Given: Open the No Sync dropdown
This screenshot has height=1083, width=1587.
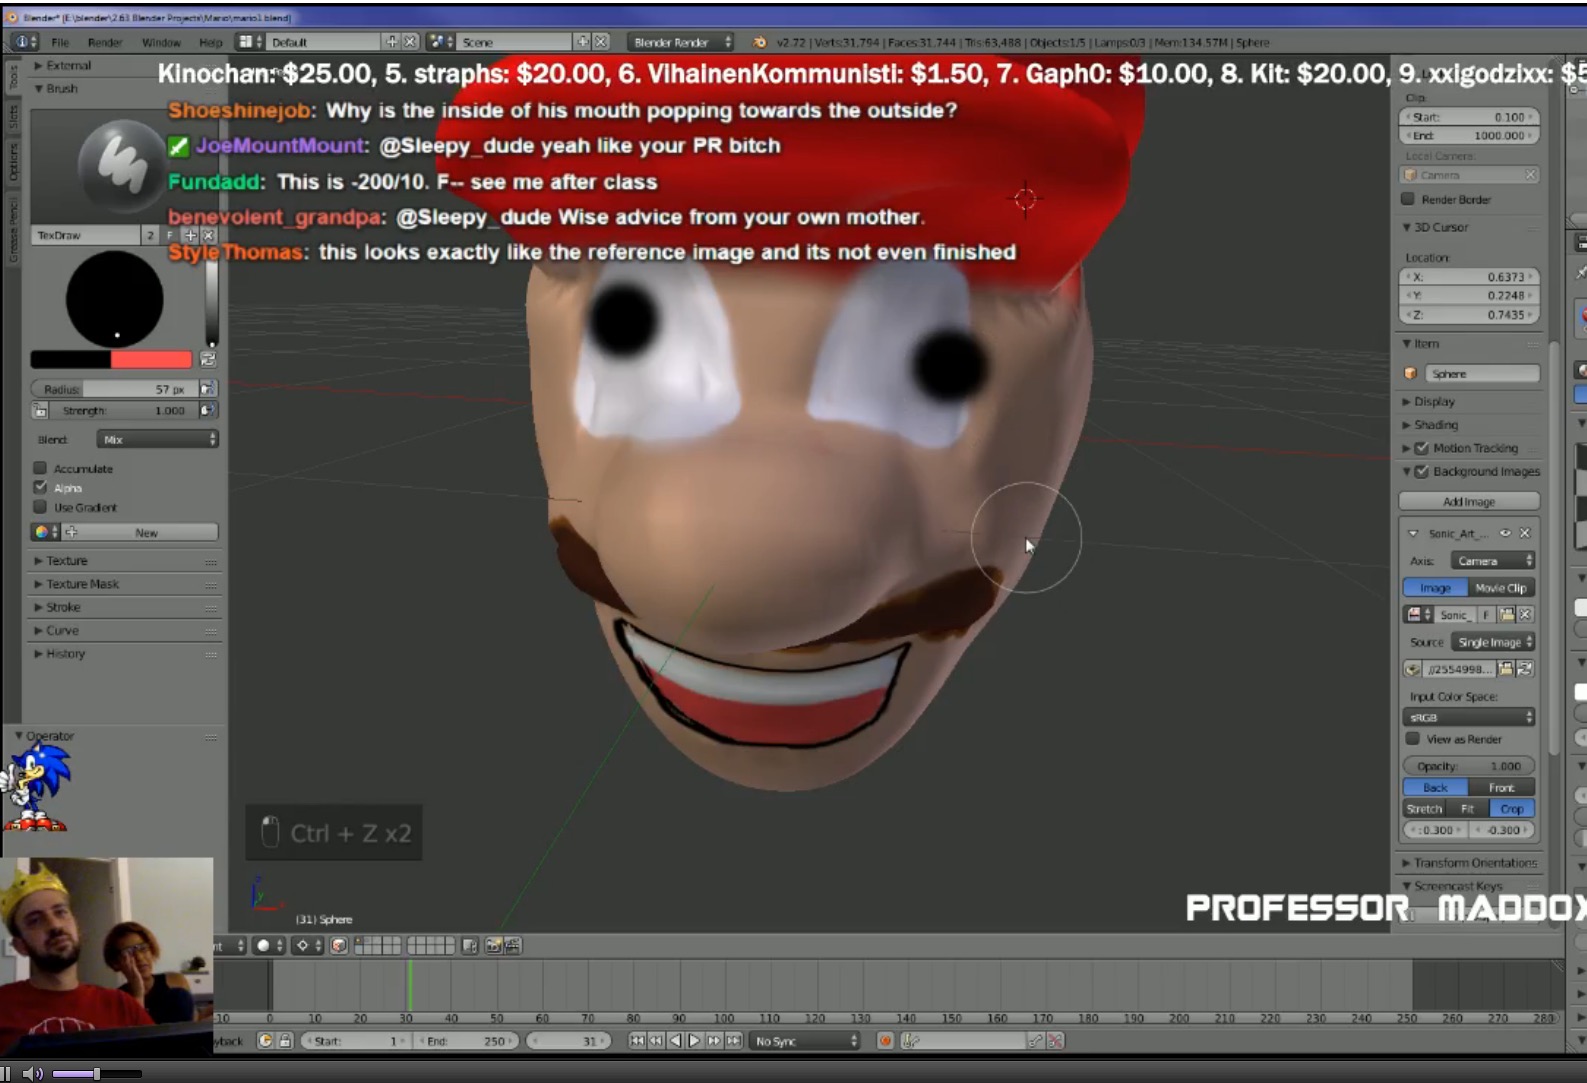Looking at the screenshot, I should 806,1041.
